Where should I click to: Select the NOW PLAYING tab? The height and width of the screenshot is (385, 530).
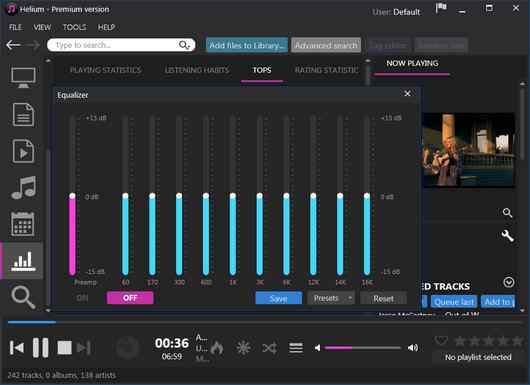pyautogui.click(x=412, y=63)
